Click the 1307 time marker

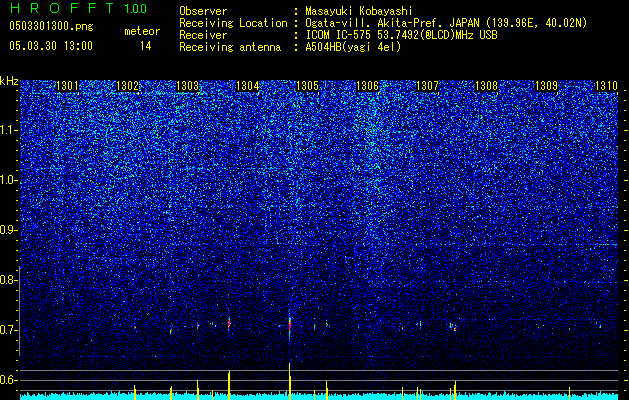click(428, 86)
